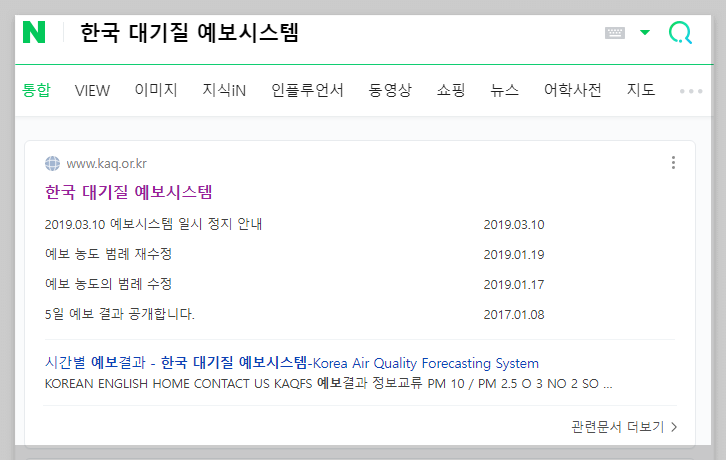Click the date 2019.01.19
Image resolution: width=726 pixels, height=460 pixels.
point(514,255)
